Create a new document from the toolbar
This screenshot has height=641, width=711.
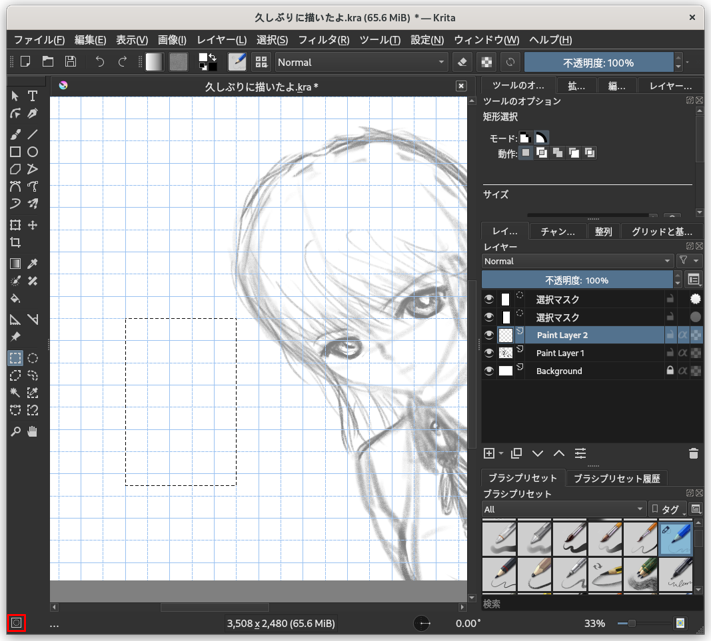pos(25,62)
